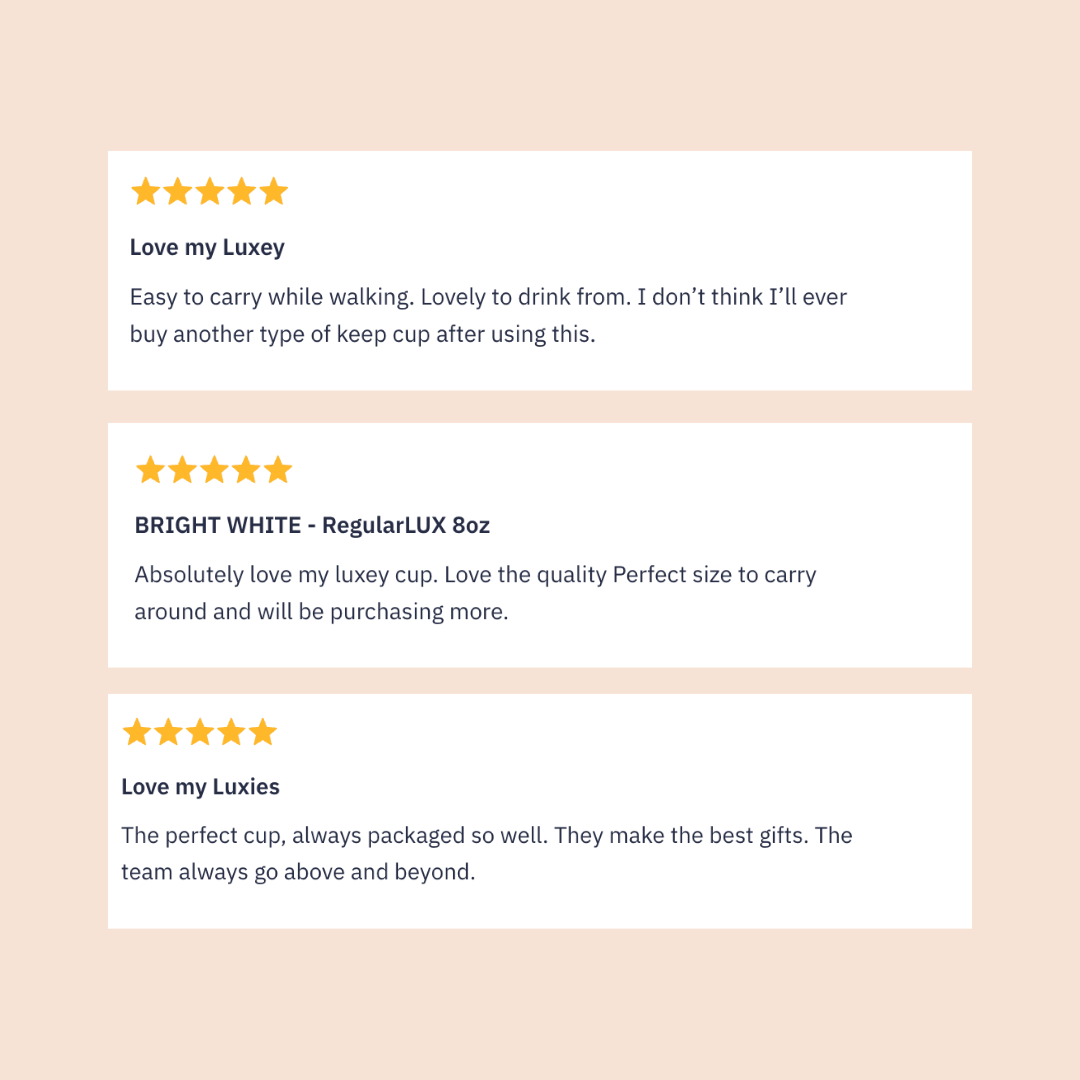Tap the fifth star above "Love my Luxey"
This screenshot has width=1080, height=1080.
[274, 191]
